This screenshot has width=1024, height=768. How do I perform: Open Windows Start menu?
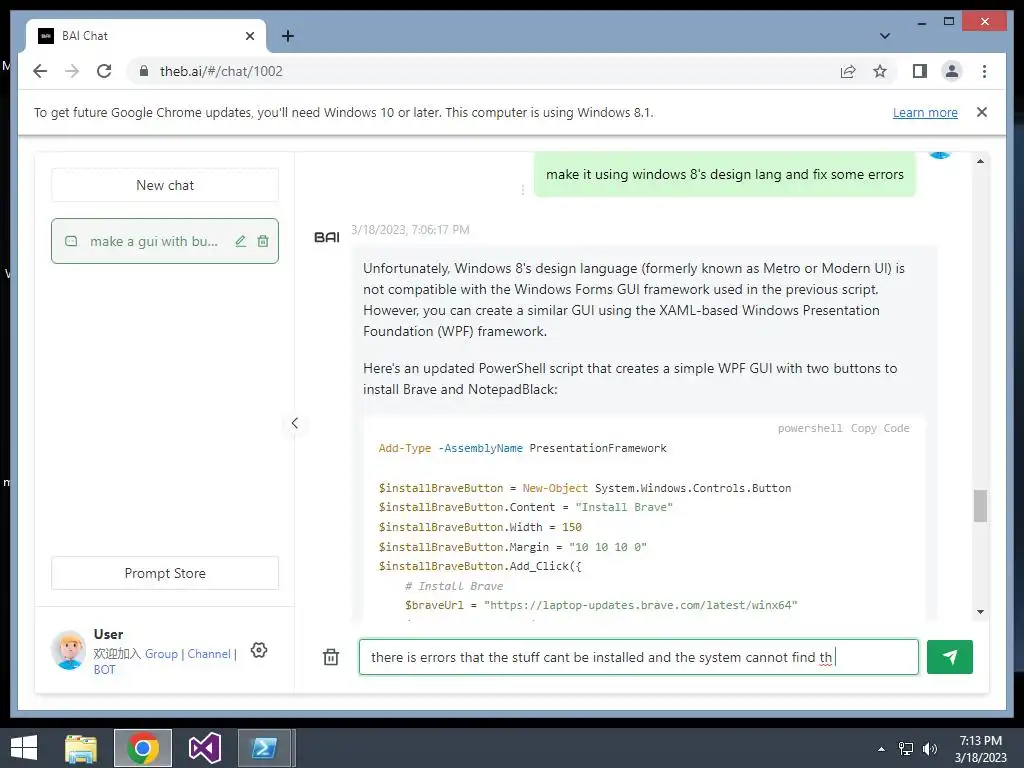tap(24, 748)
